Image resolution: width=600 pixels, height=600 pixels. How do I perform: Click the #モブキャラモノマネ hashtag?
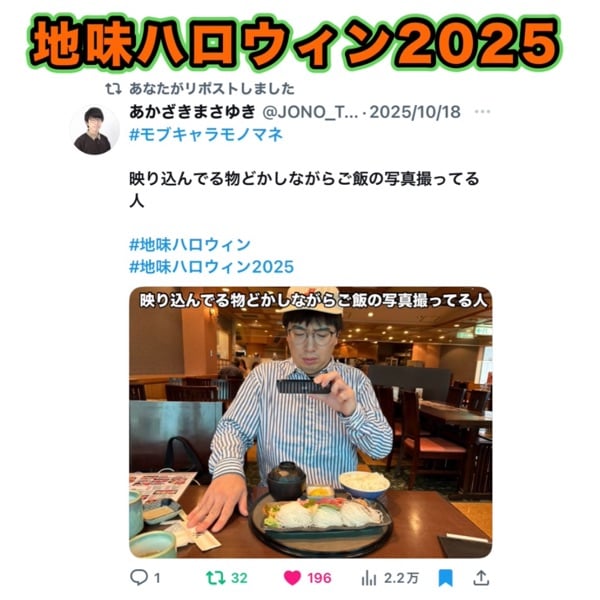tap(206, 134)
